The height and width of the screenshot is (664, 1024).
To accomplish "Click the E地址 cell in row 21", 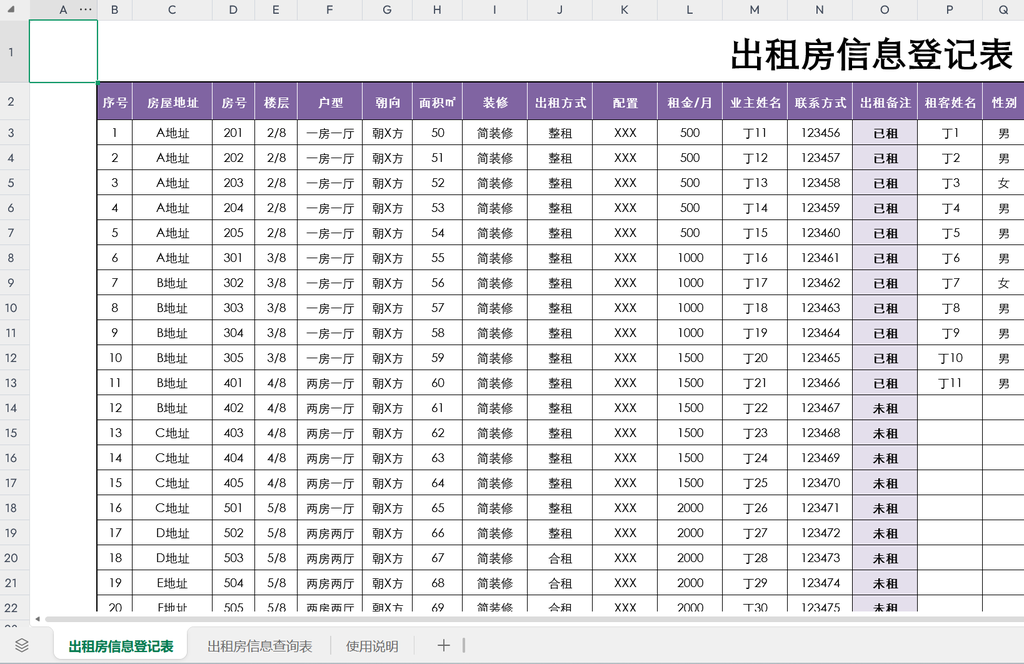I will 172,583.
